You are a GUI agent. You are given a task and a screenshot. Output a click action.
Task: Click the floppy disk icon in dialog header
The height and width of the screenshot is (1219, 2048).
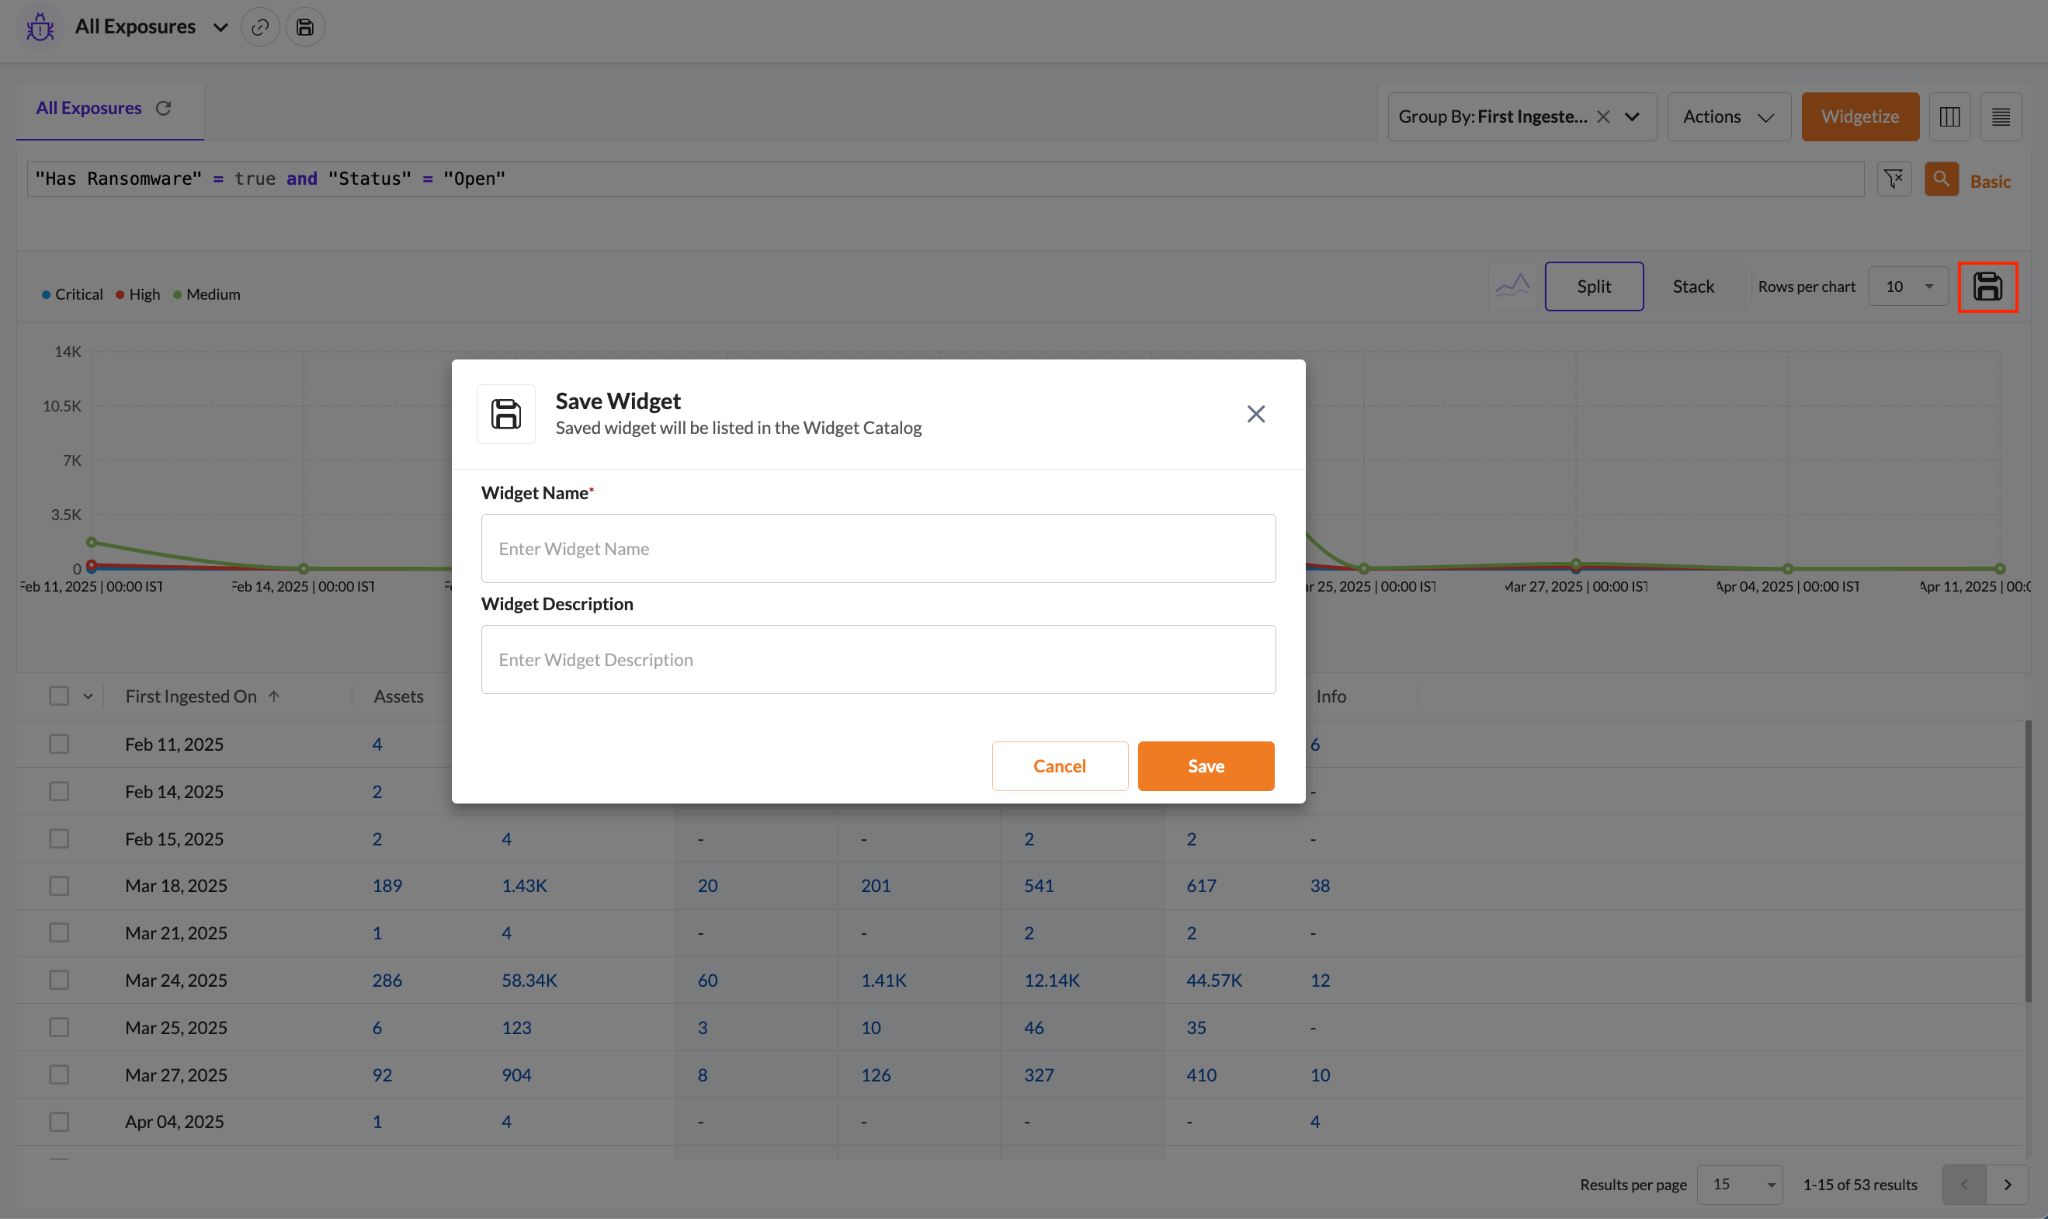[x=506, y=414]
